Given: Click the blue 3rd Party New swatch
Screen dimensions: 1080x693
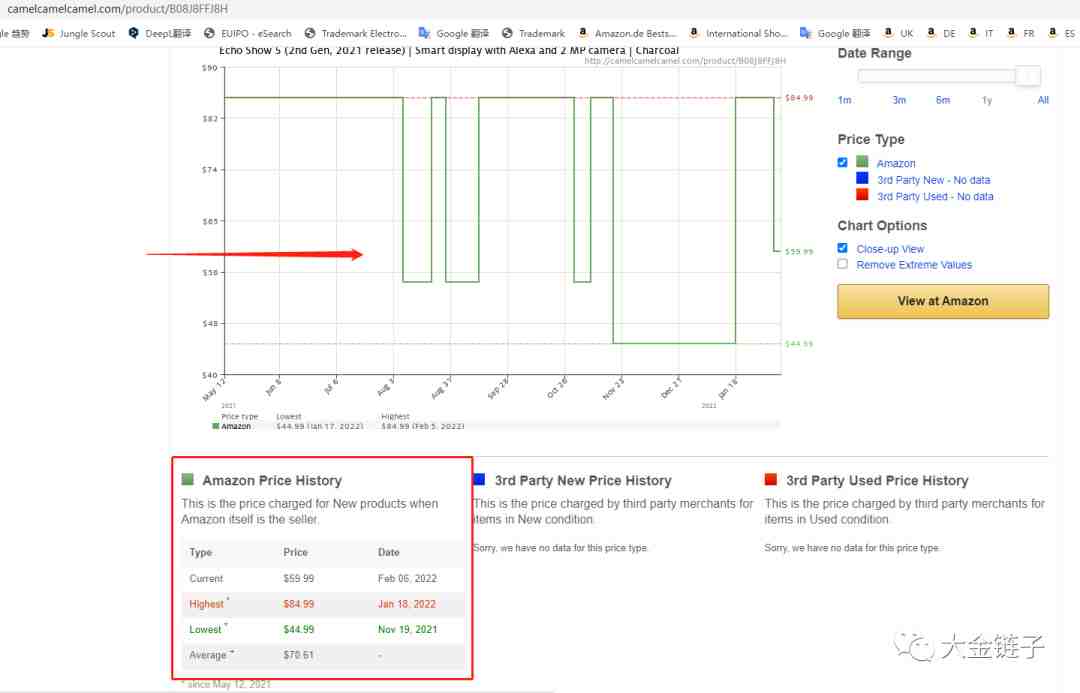Looking at the screenshot, I should click(862, 178).
